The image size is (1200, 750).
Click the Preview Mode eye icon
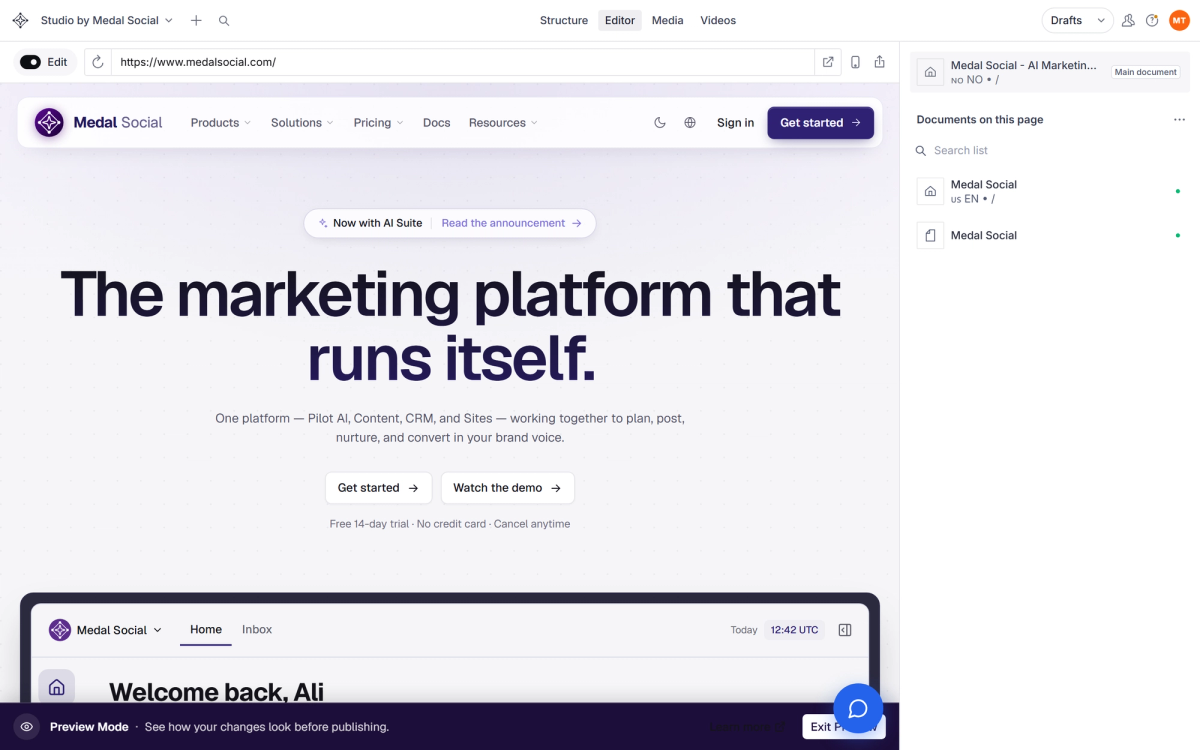27,727
